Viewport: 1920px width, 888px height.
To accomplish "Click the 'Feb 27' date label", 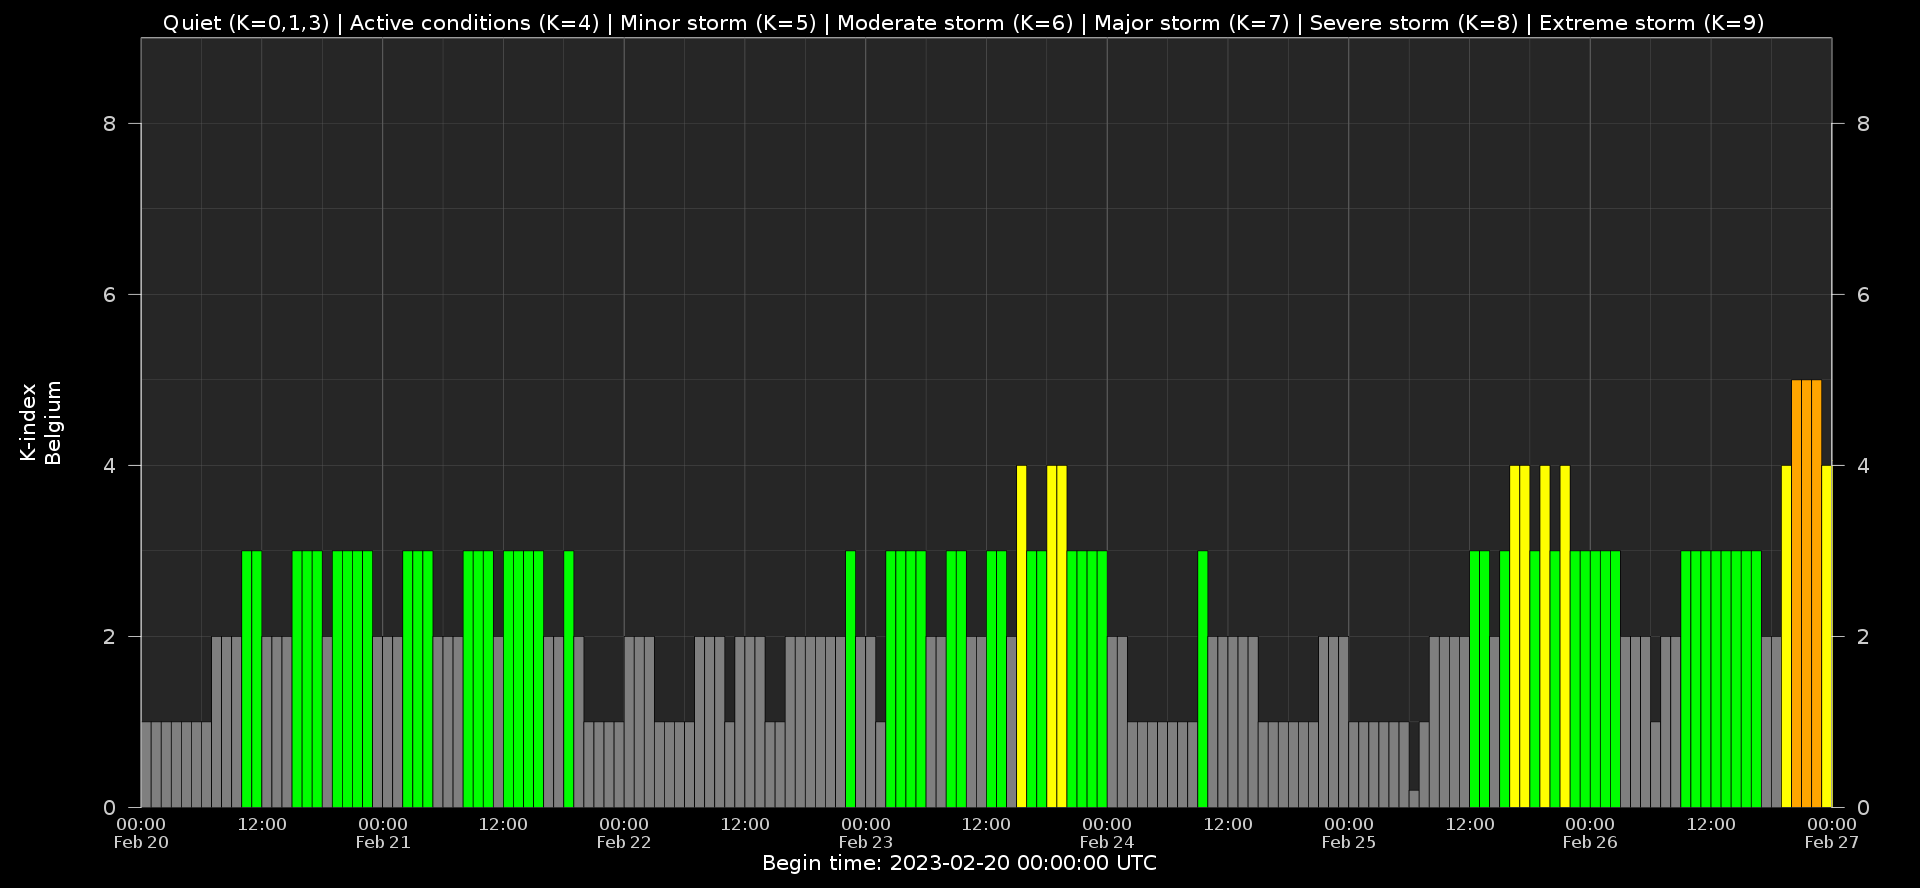I will tap(1832, 842).
